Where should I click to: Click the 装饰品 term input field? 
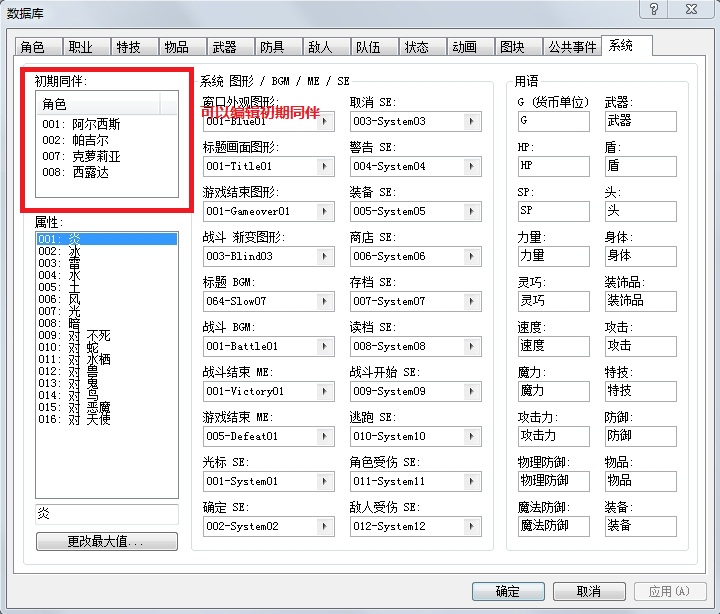[641, 301]
